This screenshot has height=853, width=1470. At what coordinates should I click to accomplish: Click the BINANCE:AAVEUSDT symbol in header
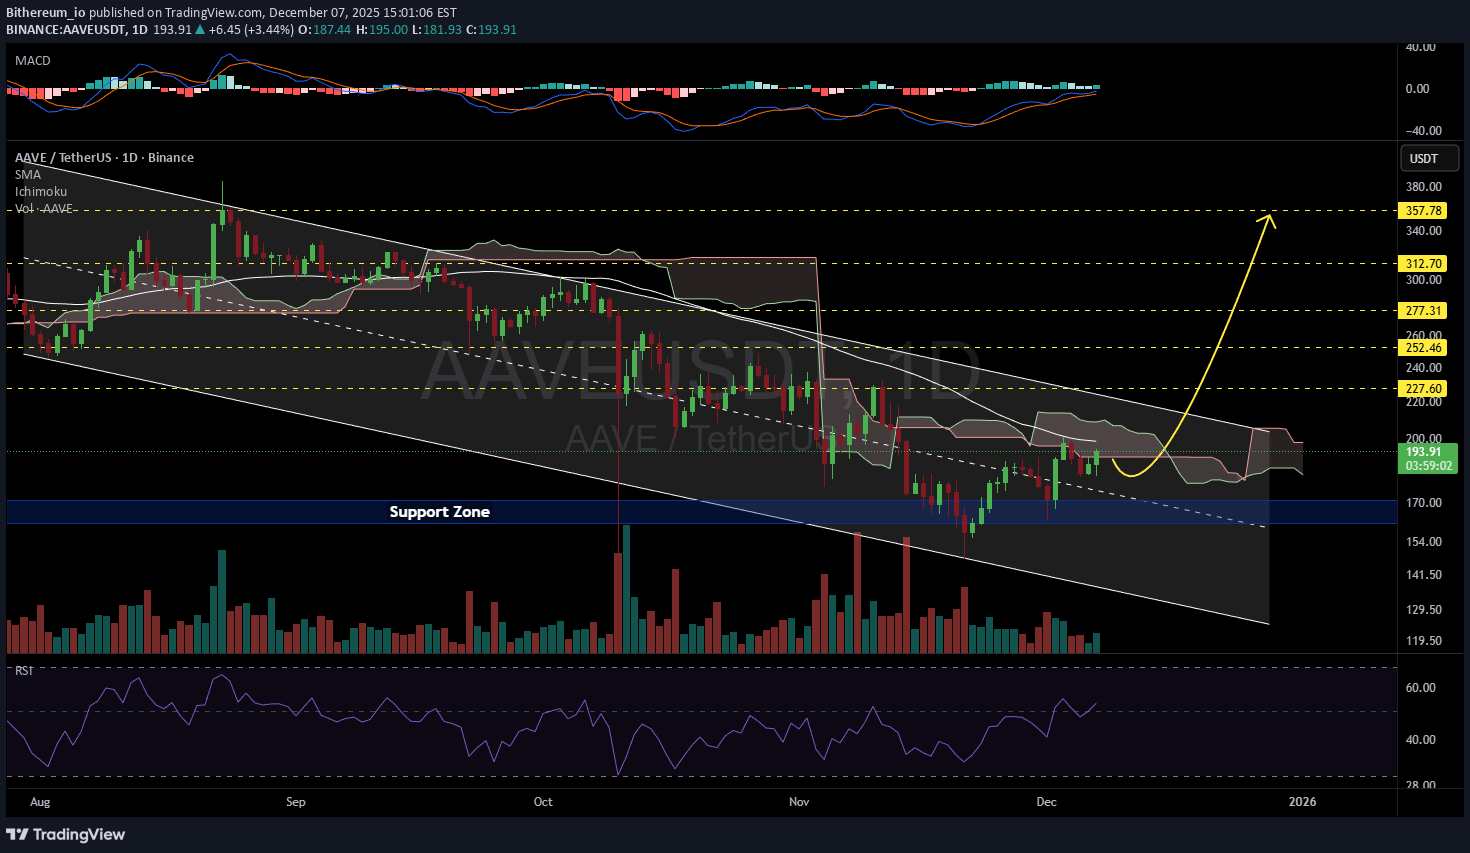[x=66, y=30]
